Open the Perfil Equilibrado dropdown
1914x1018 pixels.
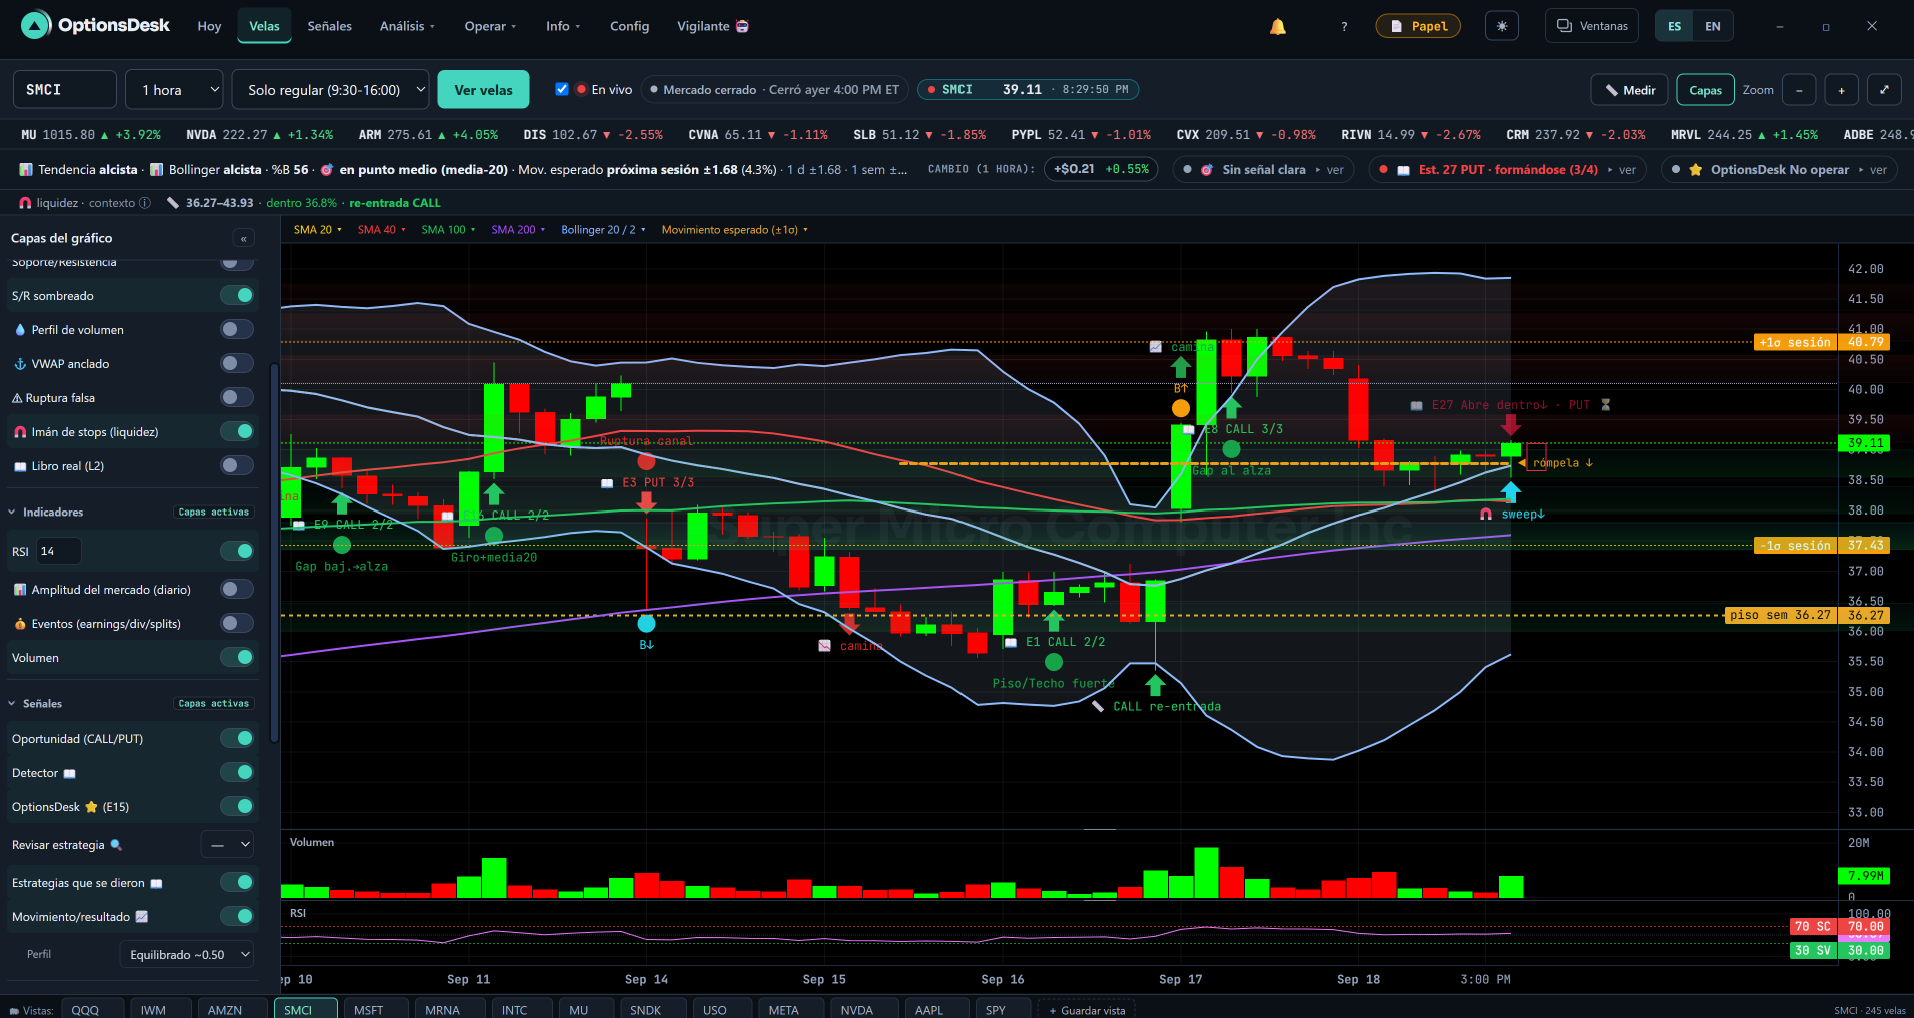tap(186, 955)
